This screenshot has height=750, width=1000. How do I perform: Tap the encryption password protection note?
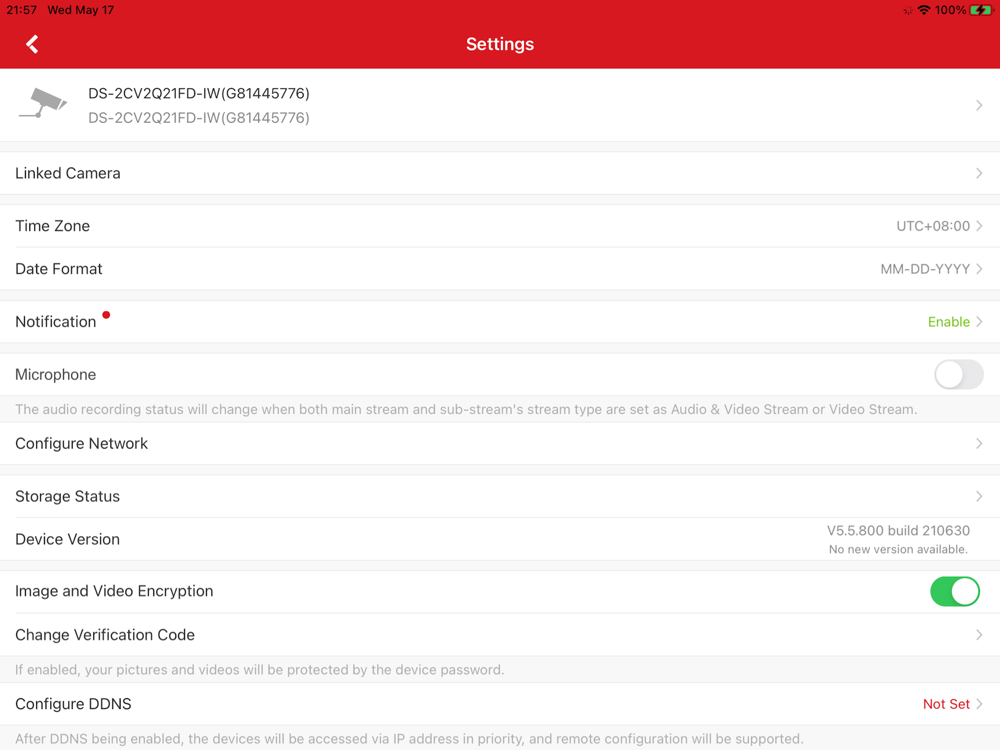point(260,670)
